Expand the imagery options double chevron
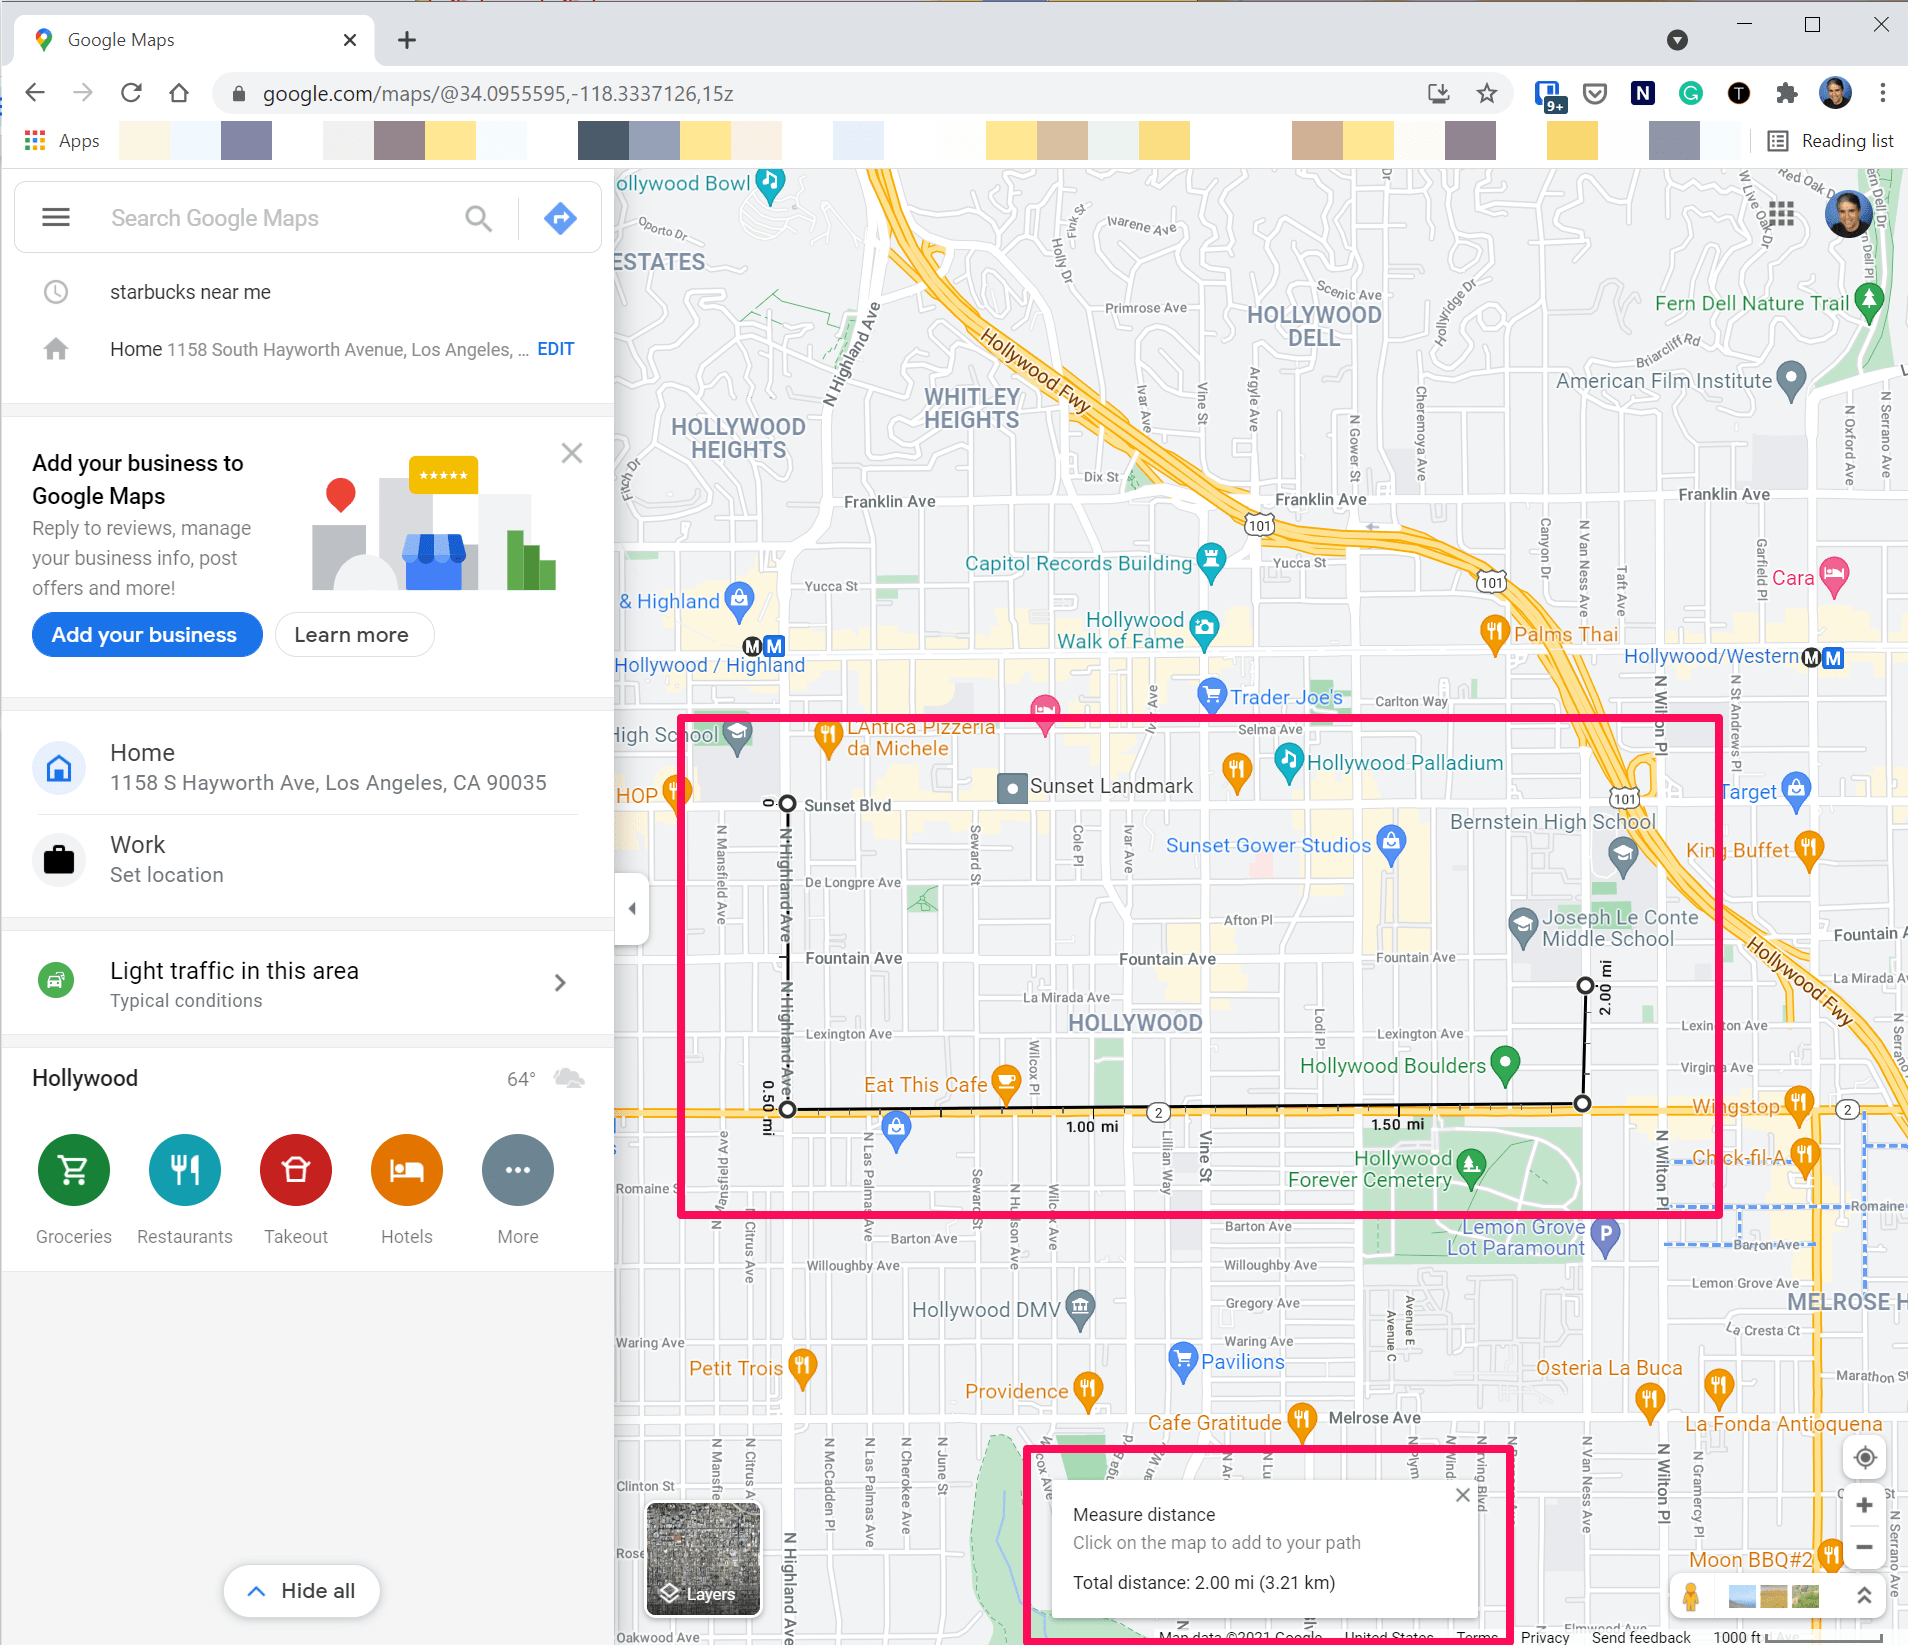Viewport: 1908px width, 1645px height. click(x=1865, y=1596)
